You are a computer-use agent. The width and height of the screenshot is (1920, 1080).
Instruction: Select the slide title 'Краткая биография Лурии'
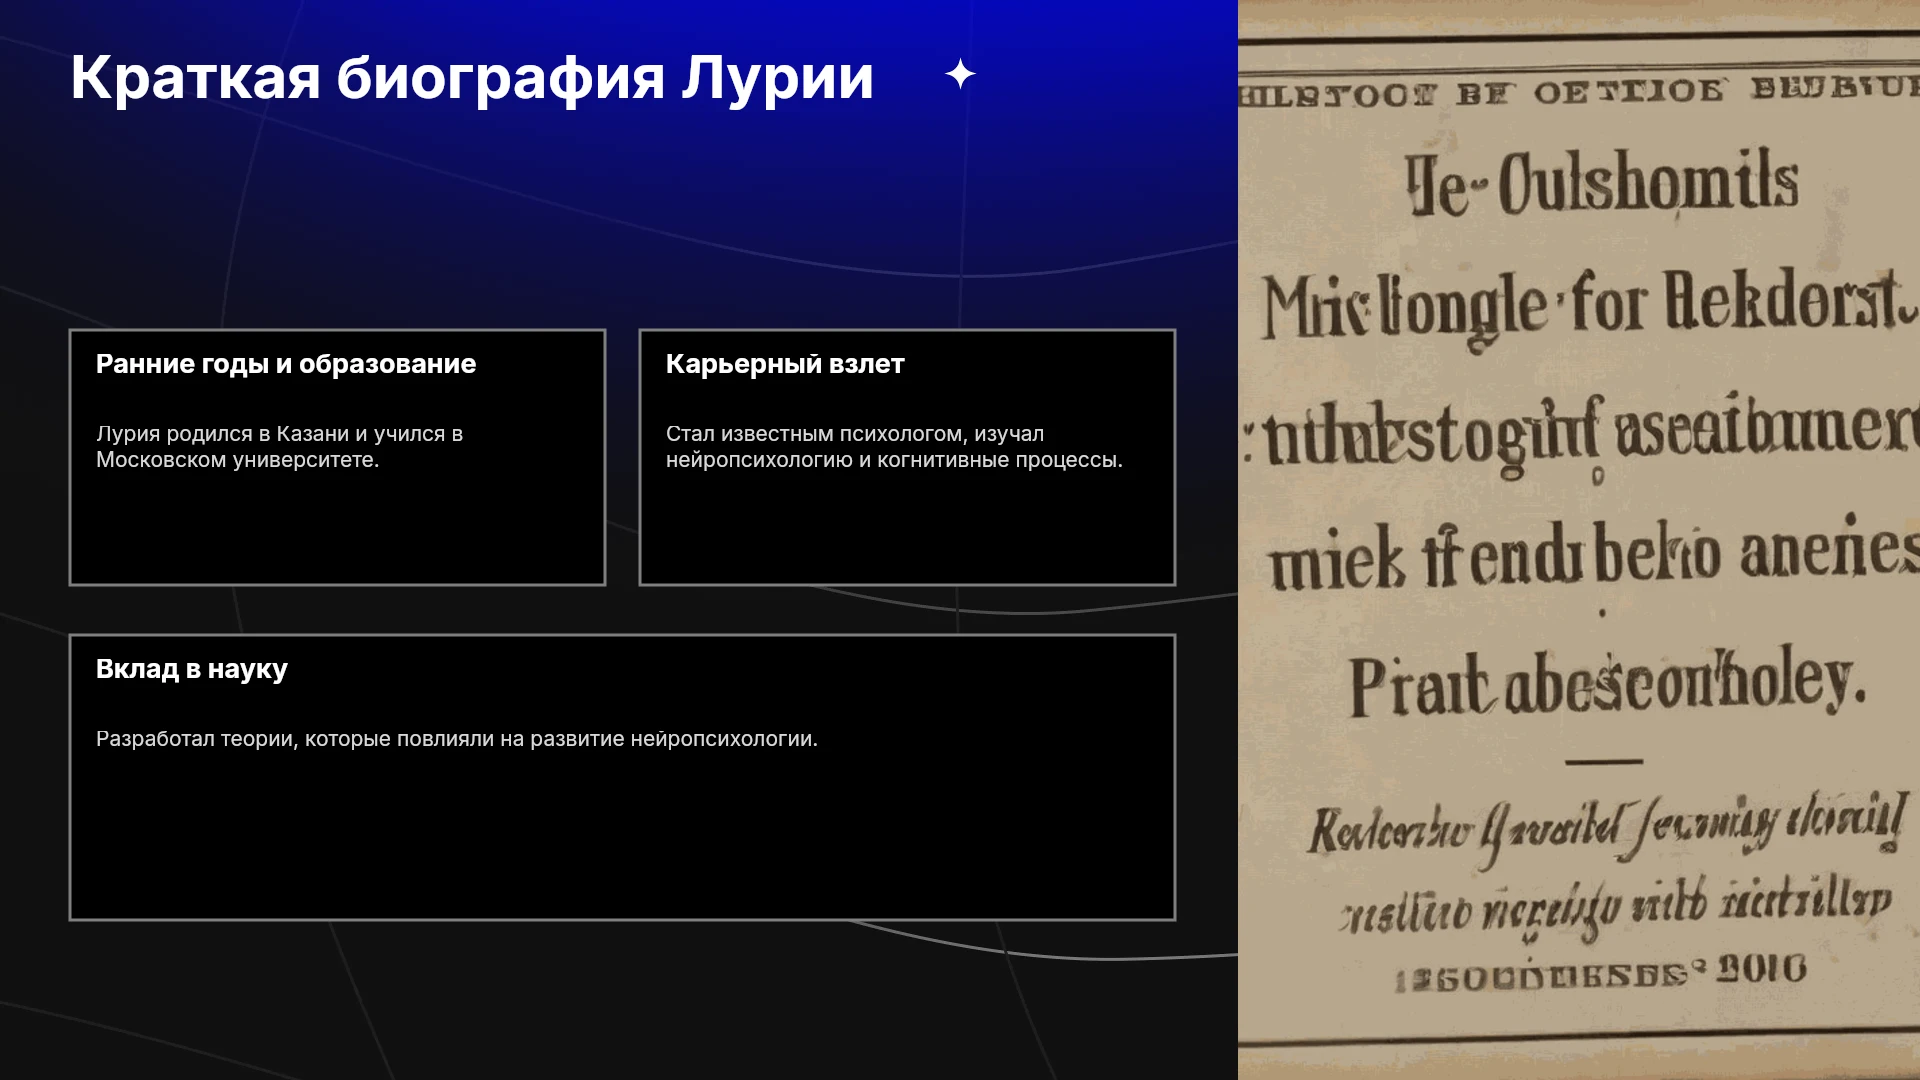click(x=472, y=77)
